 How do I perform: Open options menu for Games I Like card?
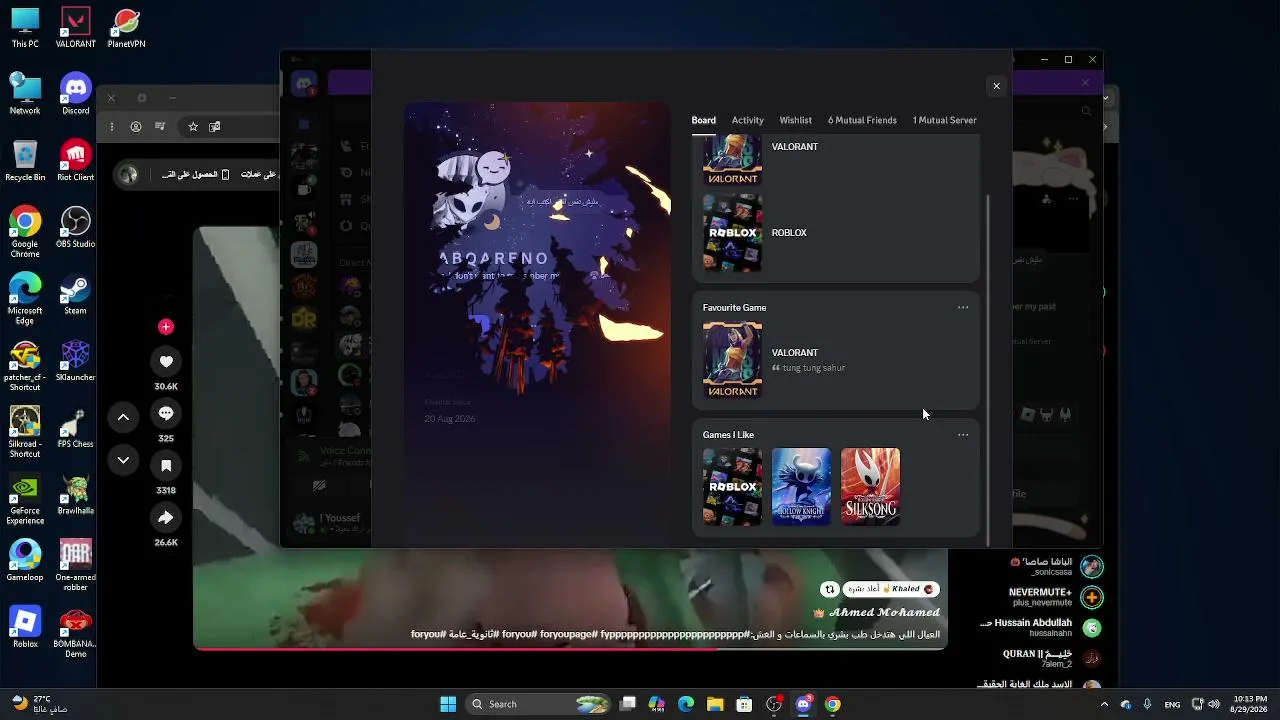click(963, 434)
